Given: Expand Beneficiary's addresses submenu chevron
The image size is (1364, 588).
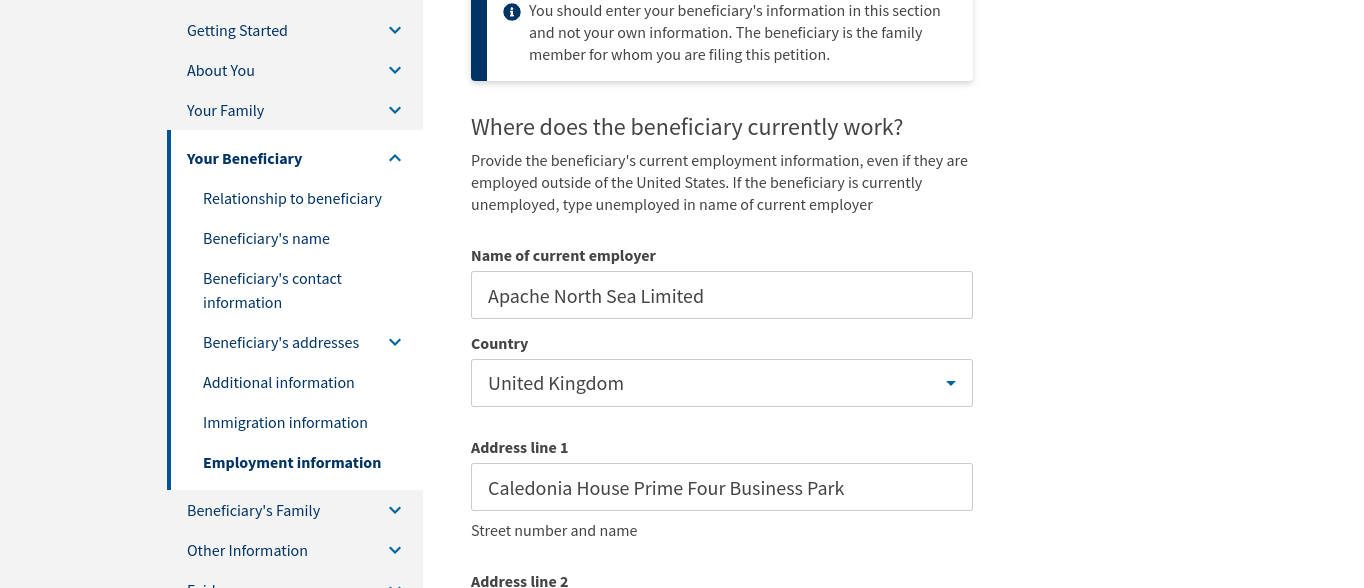Looking at the screenshot, I should 395,343.
